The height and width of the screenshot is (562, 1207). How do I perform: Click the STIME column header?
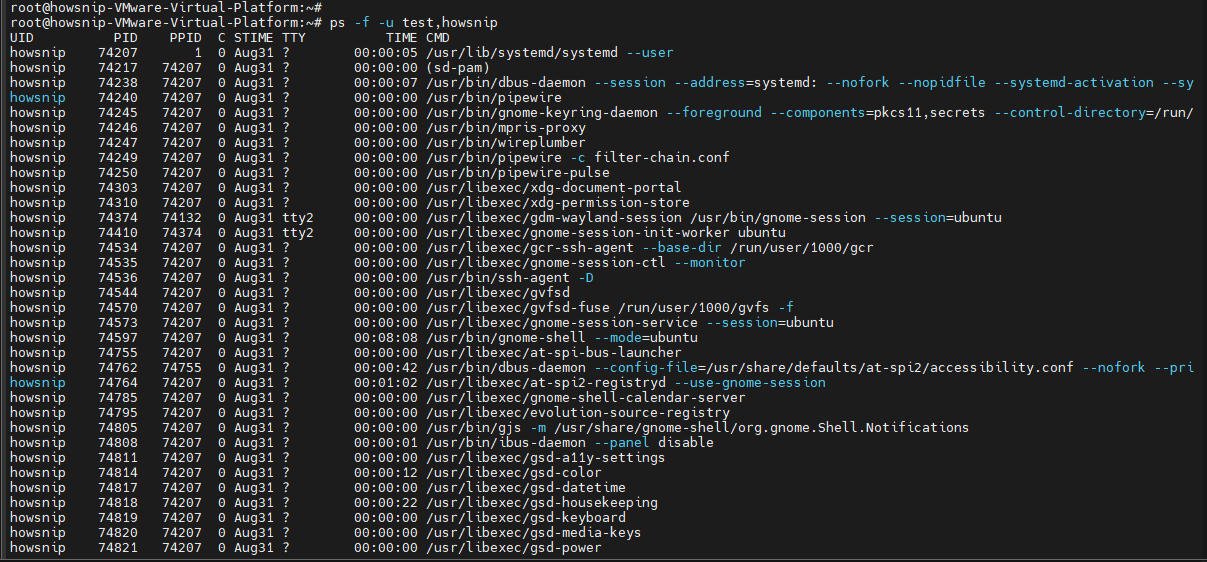254,38
